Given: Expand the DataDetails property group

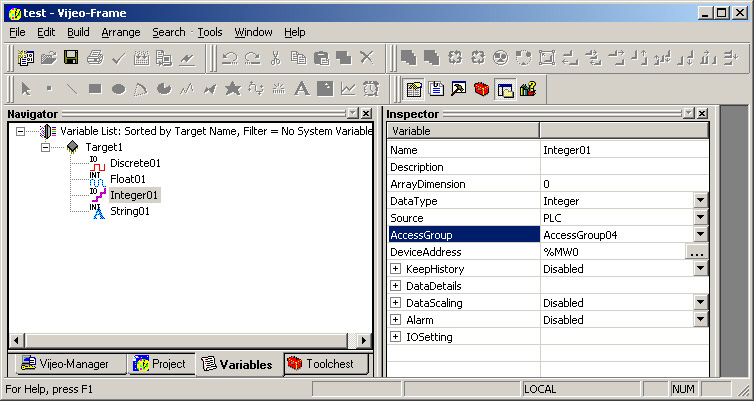Looking at the screenshot, I should point(395,286).
